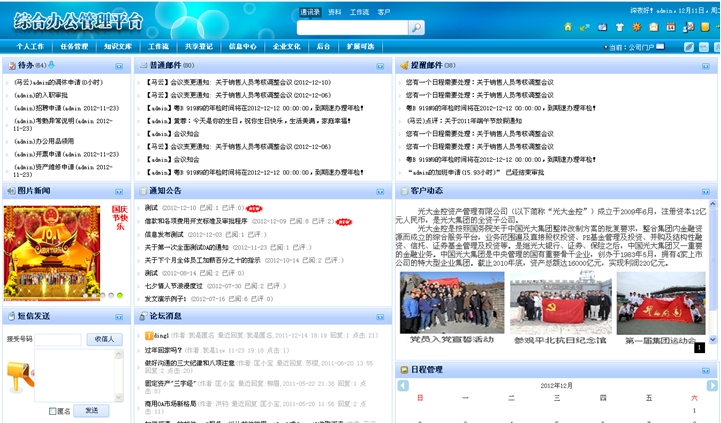This screenshot has height=423, width=721.
Task: Open the calendar icon in header toolbar
Action: click(671, 27)
